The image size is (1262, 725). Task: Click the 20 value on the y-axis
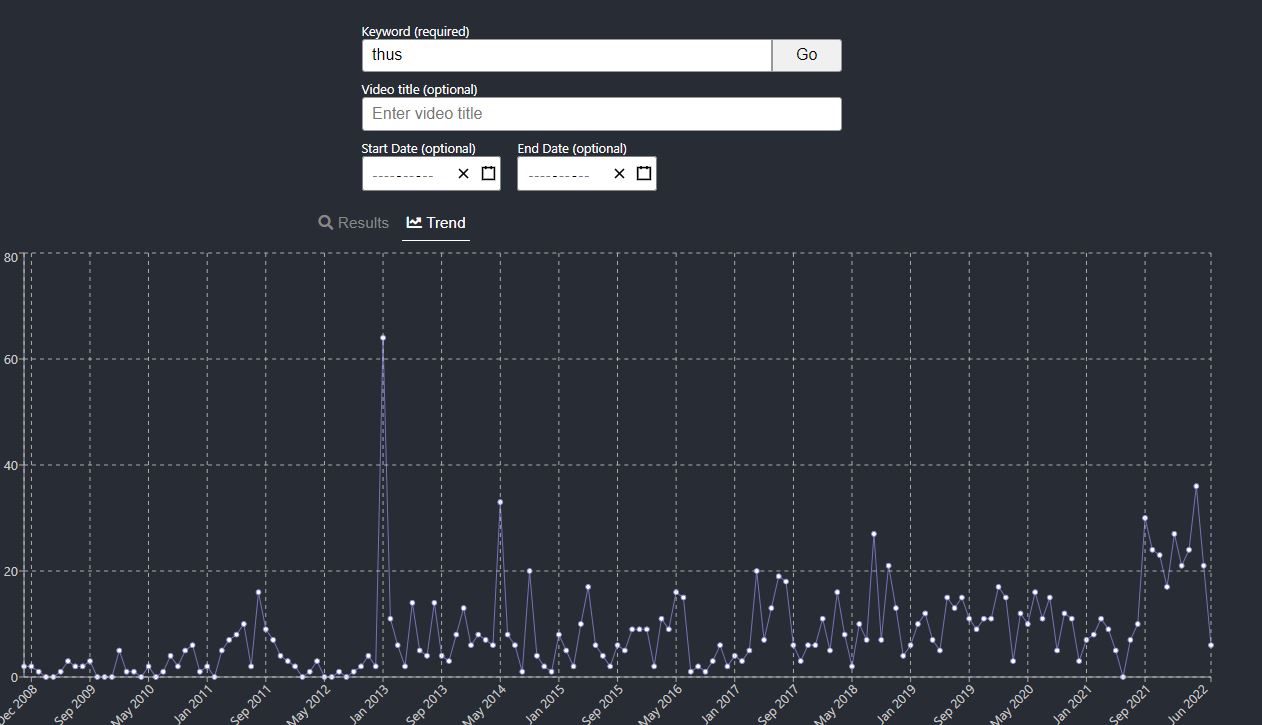pyautogui.click(x=11, y=571)
